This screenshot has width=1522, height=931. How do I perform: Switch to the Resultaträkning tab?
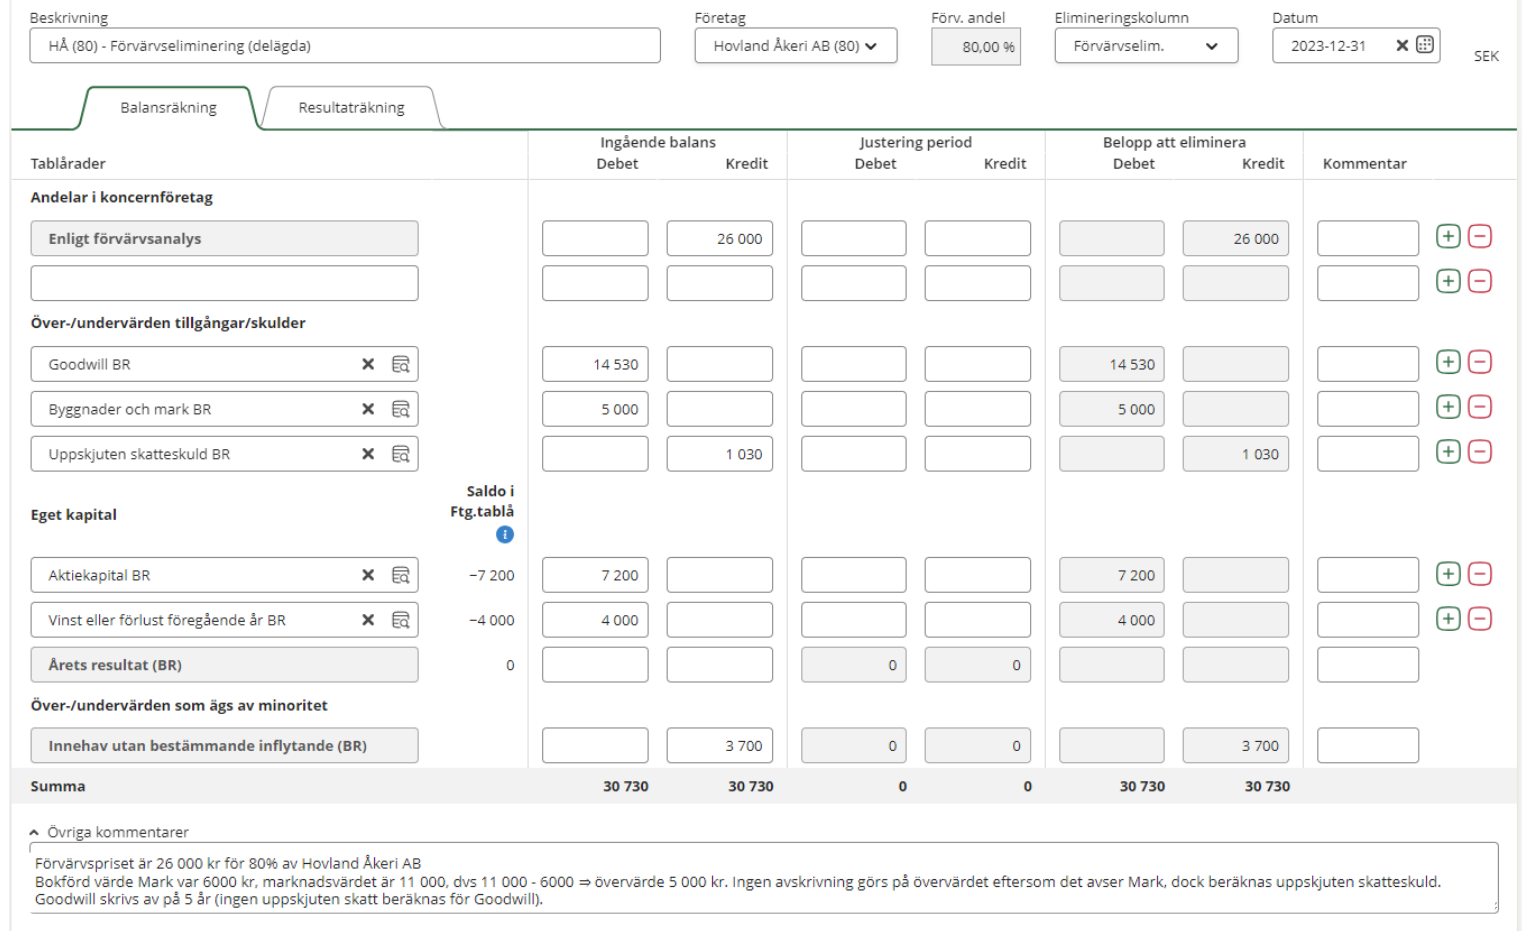point(351,108)
